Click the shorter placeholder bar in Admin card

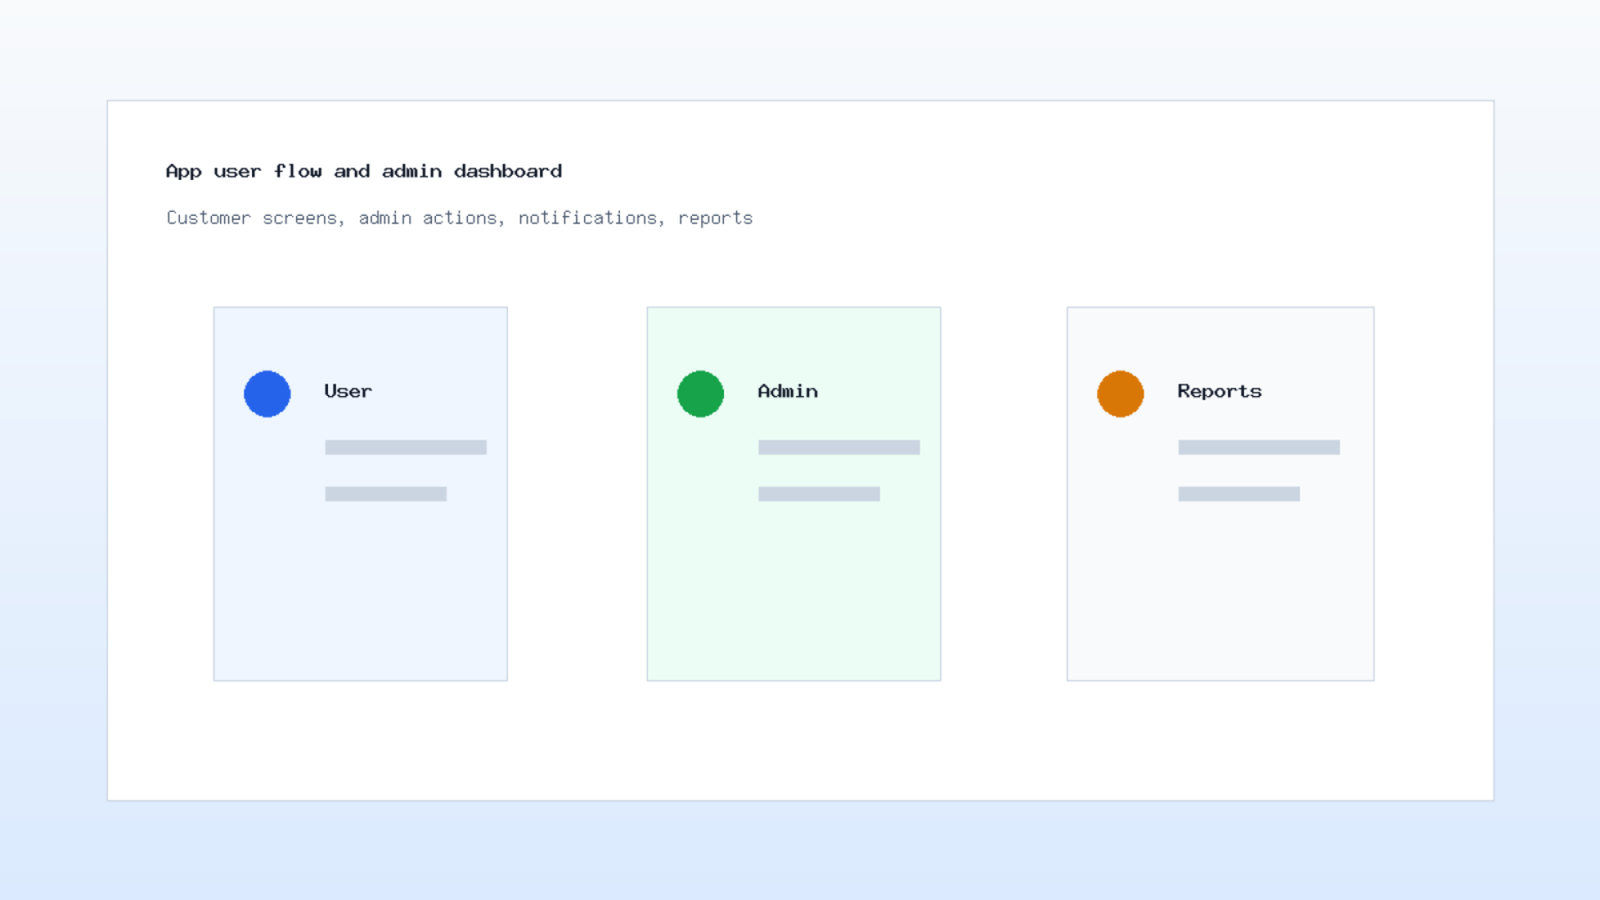(819, 494)
